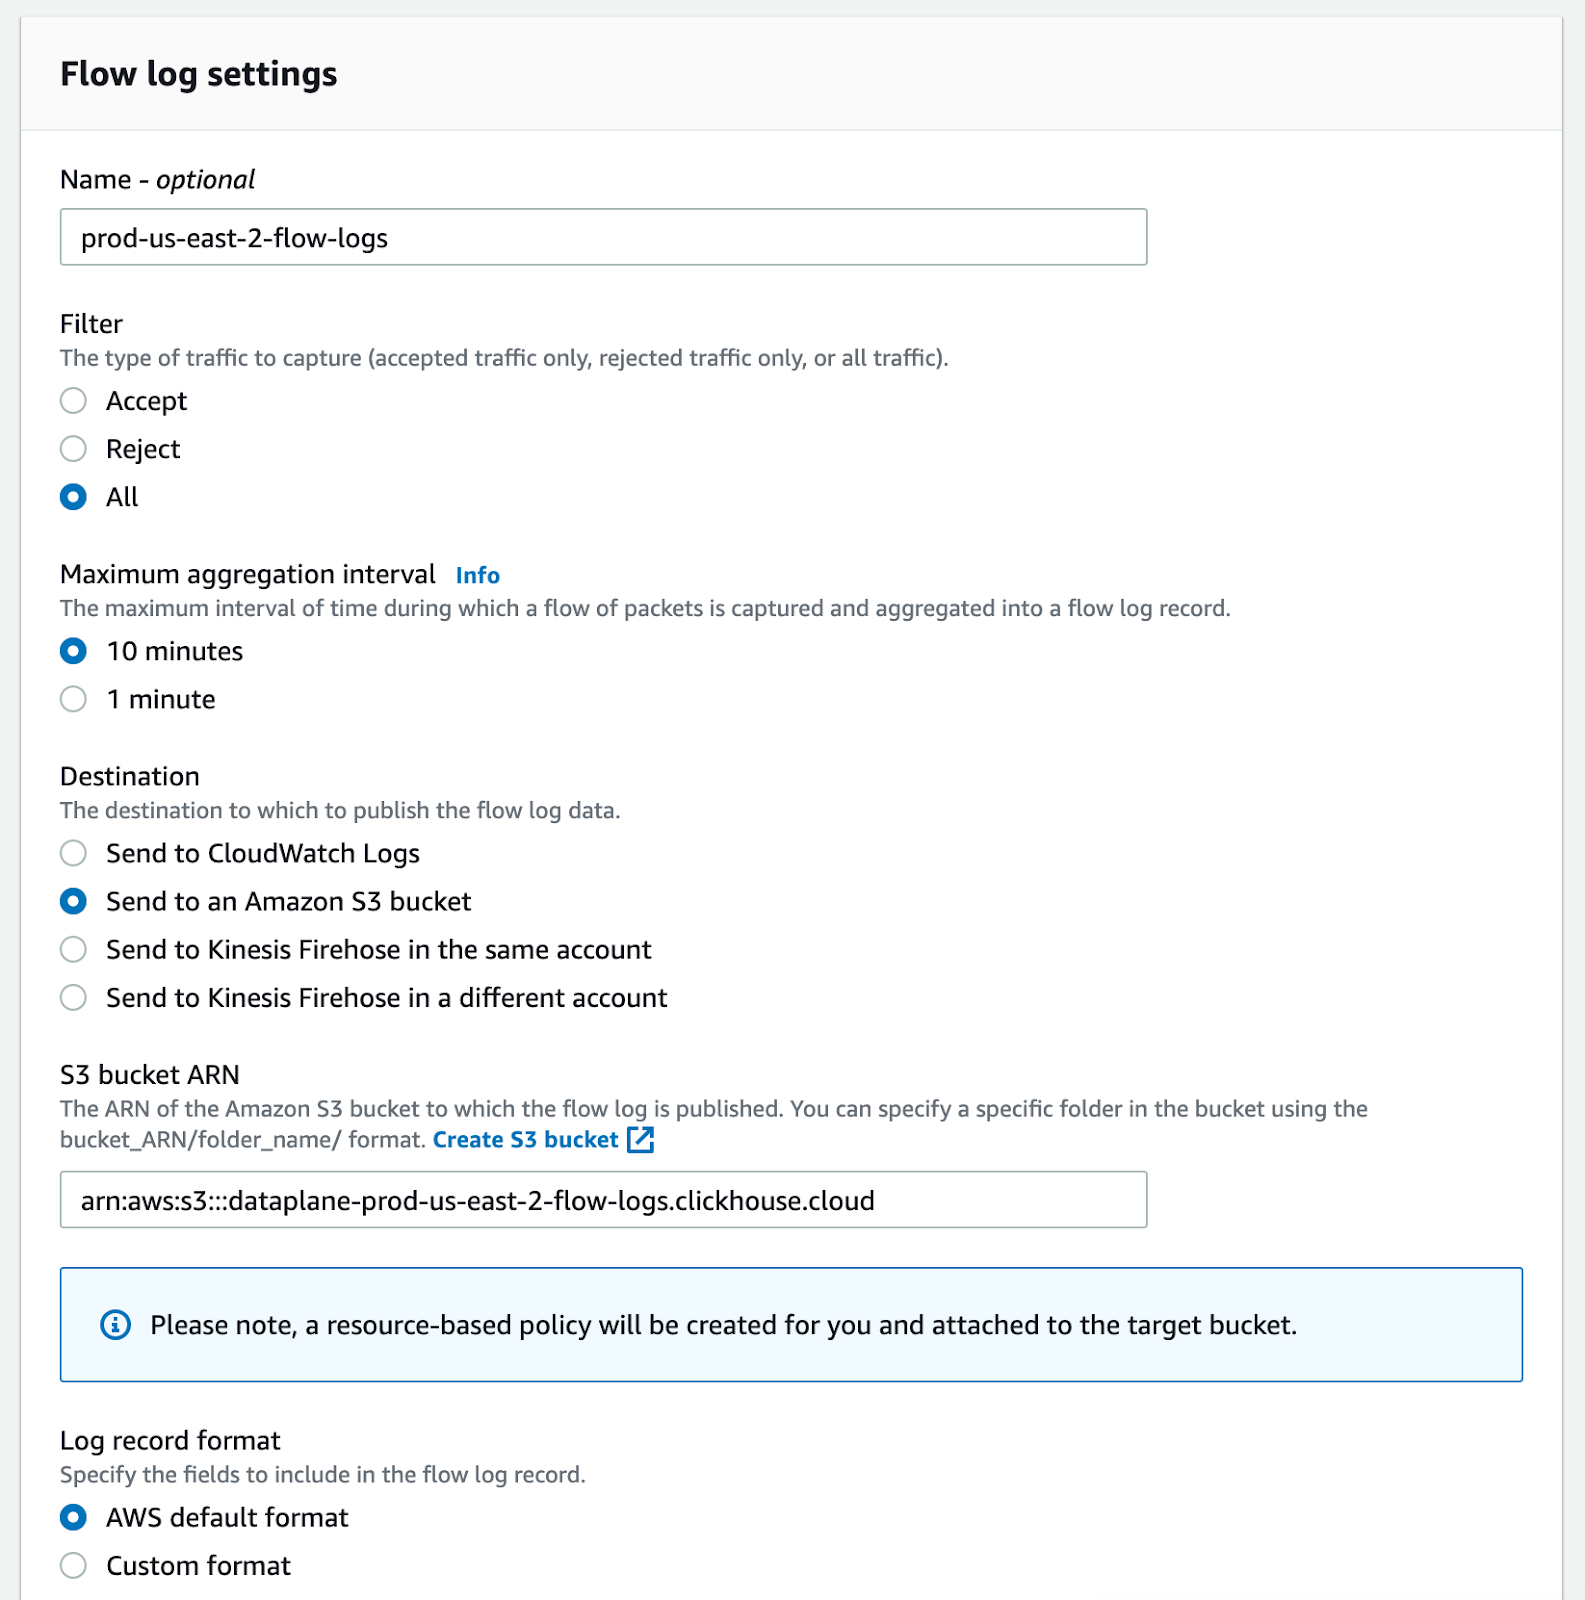Click the Flow log settings heading
This screenshot has width=1585, height=1600.
(x=198, y=74)
